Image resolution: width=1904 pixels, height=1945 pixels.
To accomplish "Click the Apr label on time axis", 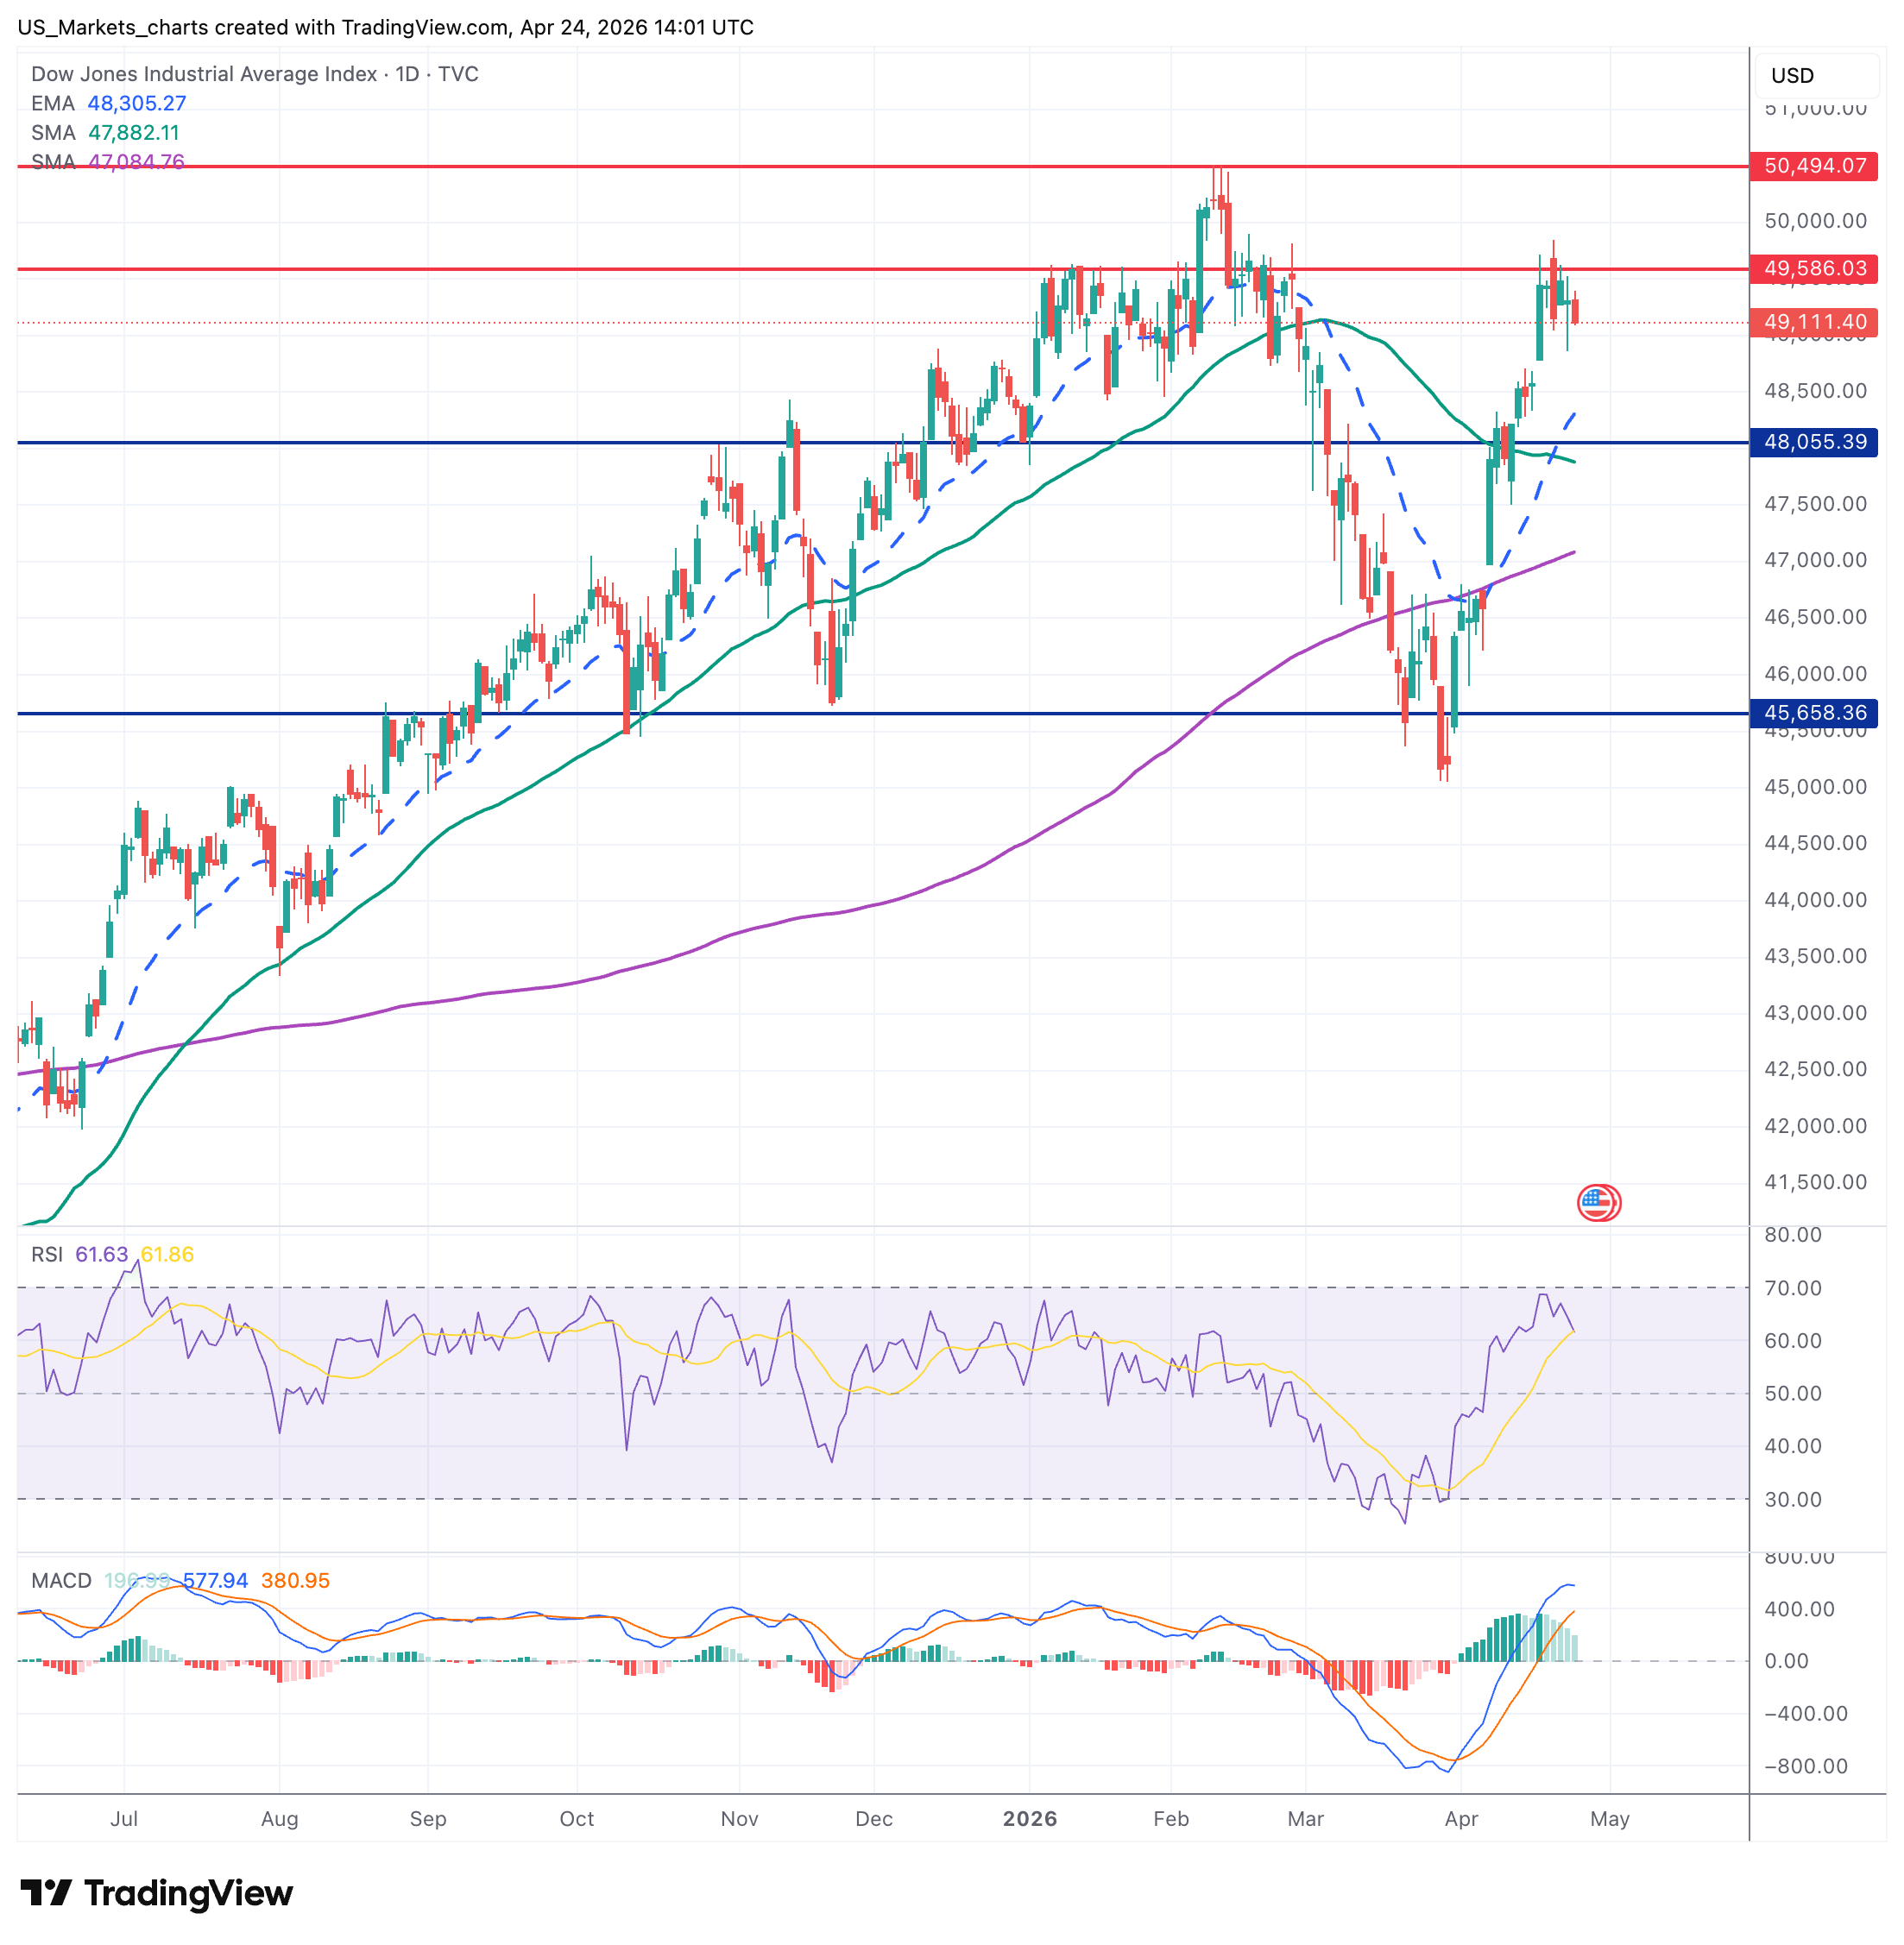I will pyautogui.click(x=1460, y=1818).
